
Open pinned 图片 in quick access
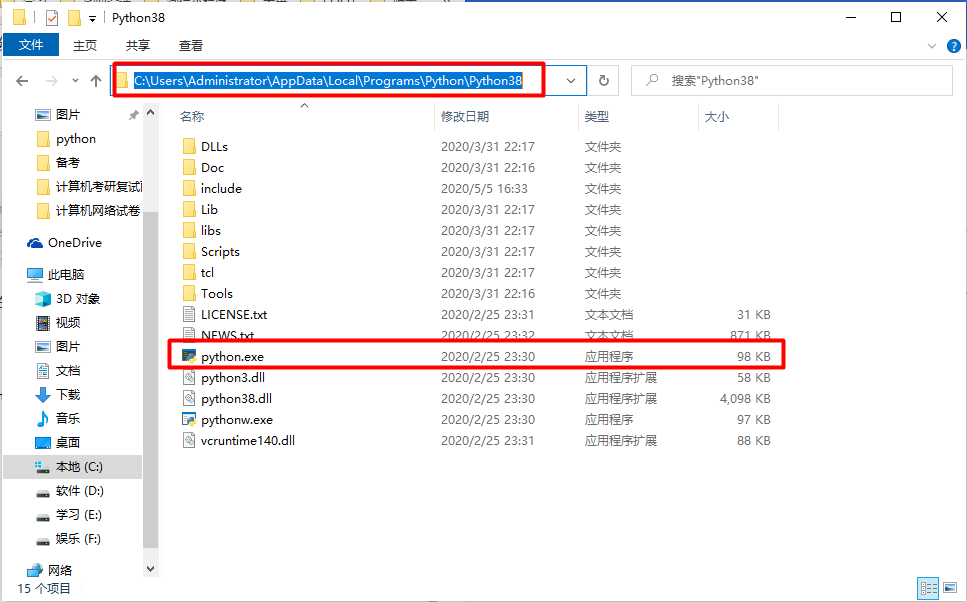point(68,115)
